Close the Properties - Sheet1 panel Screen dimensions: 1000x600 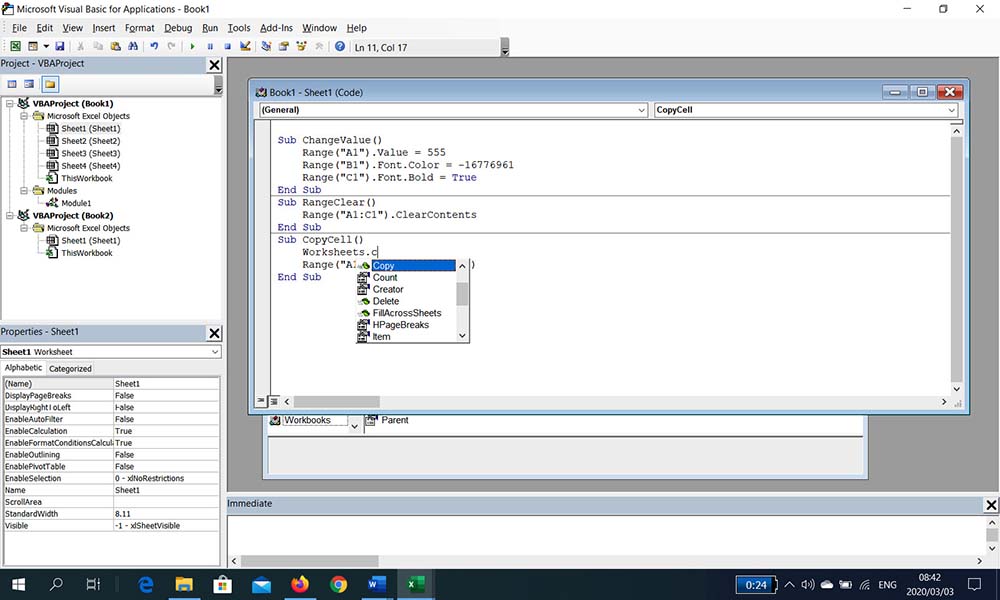pyautogui.click(x=215, y=333)
